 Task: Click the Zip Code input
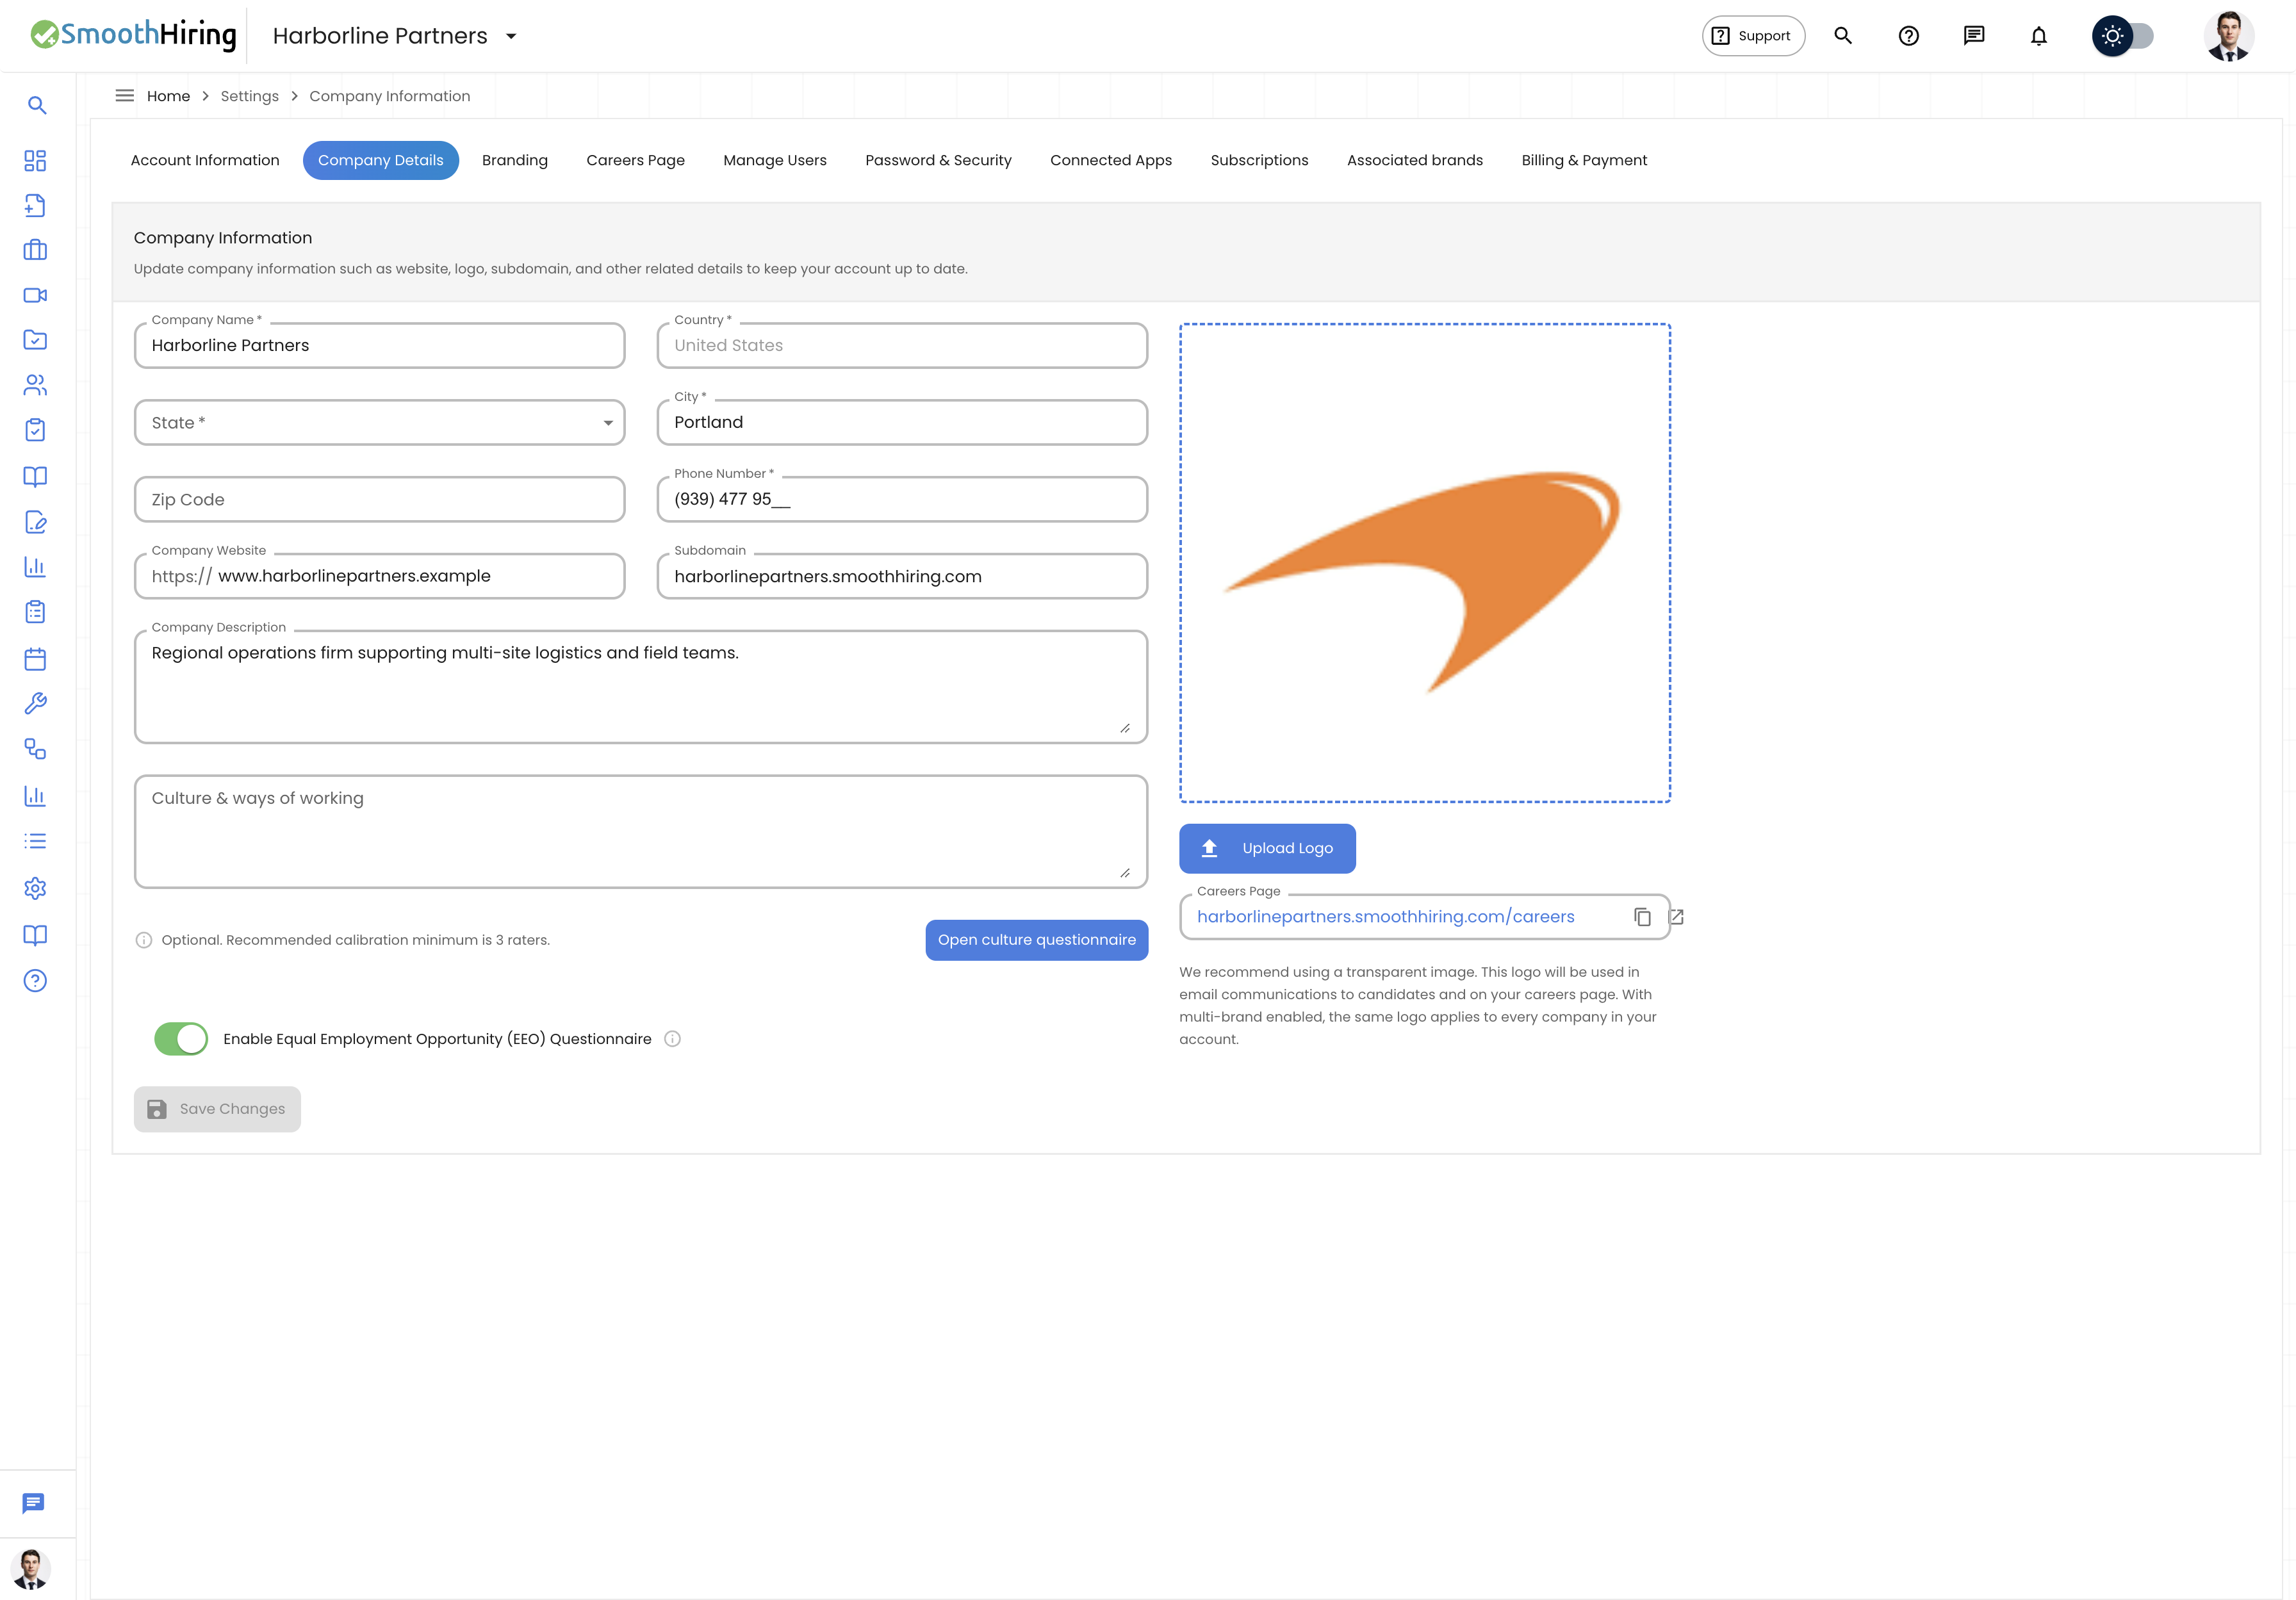click(380, 499)
